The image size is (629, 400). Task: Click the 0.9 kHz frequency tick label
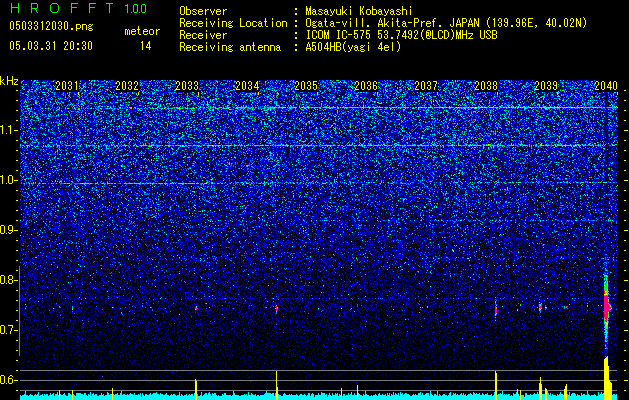pyautogui.click(x=8, y=230)
